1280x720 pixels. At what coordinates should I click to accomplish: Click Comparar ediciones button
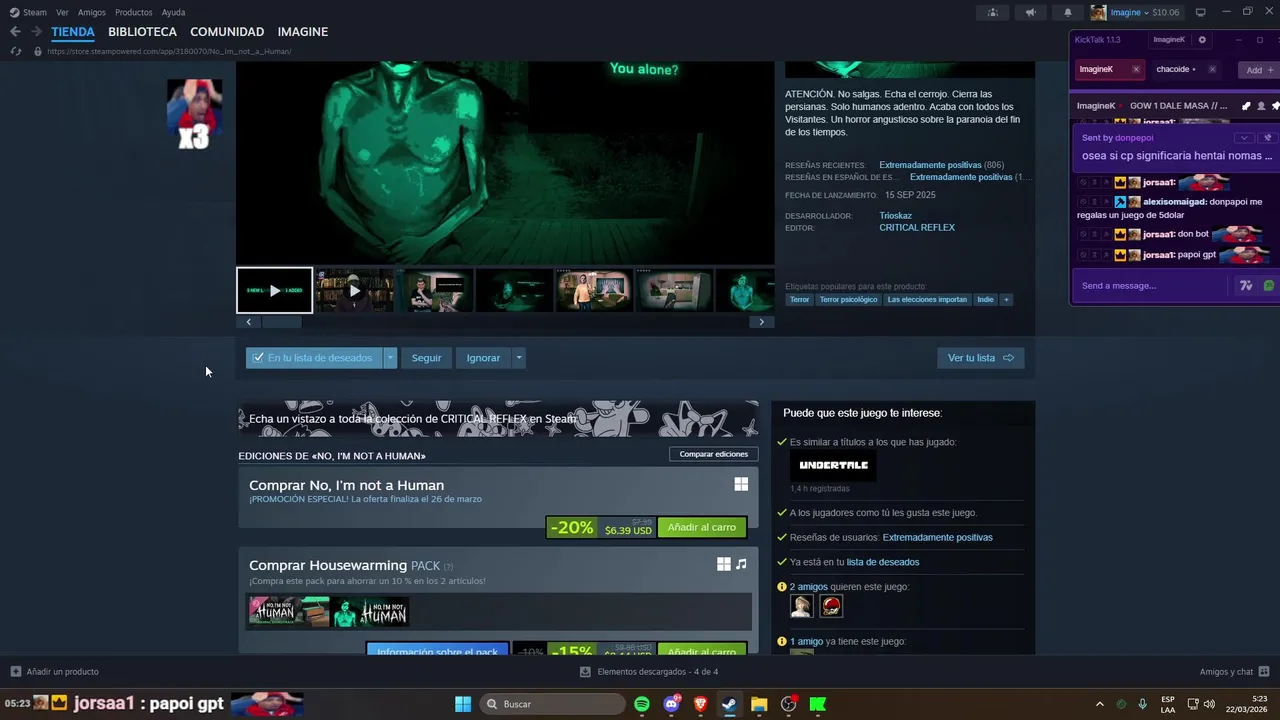coord(714,454)
